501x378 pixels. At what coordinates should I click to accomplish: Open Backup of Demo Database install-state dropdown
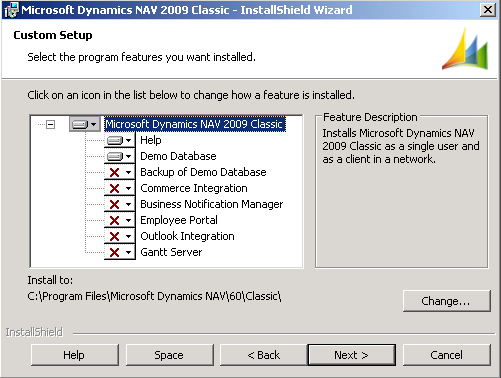point(120,172)
